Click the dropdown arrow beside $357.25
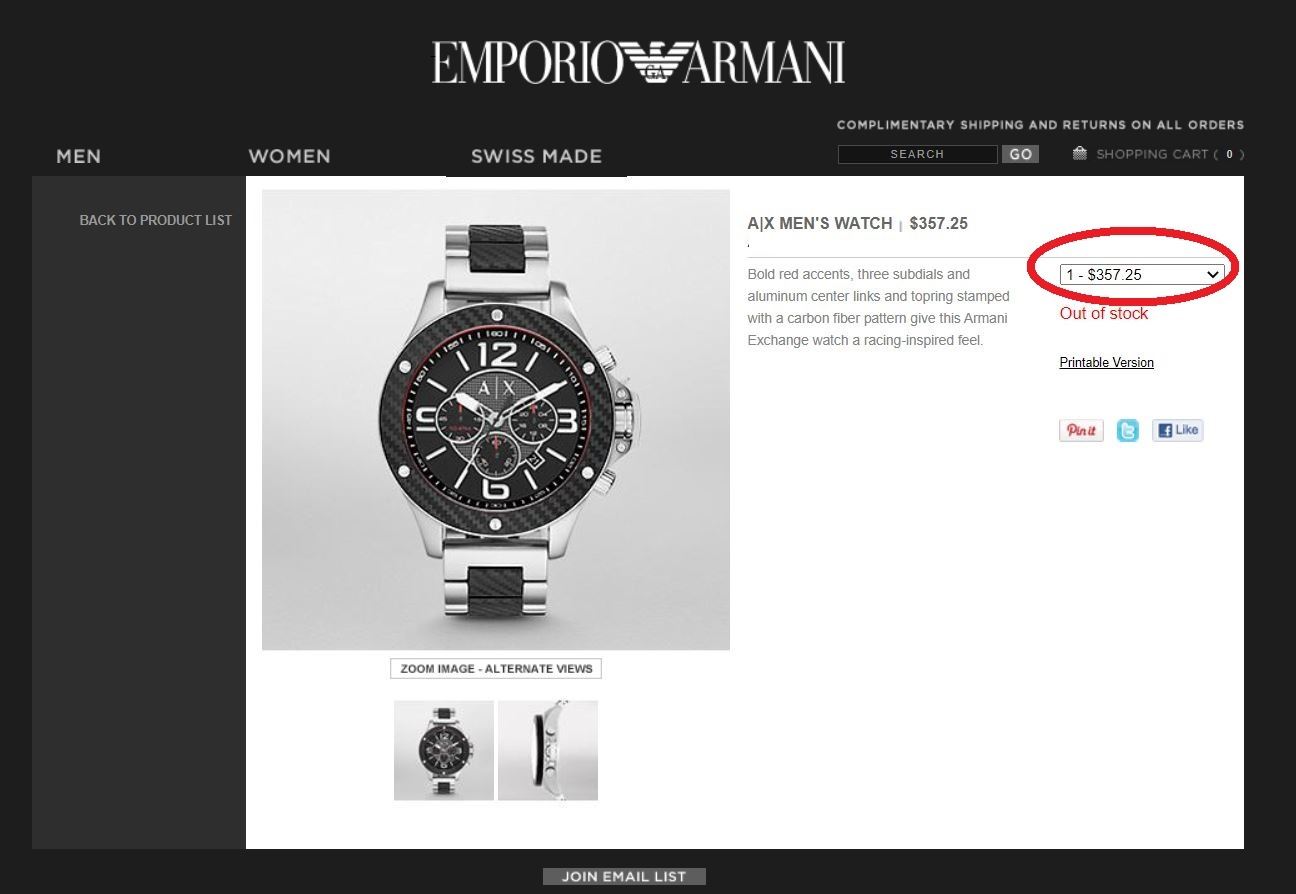The image size is (1296, 894). 1213,274
